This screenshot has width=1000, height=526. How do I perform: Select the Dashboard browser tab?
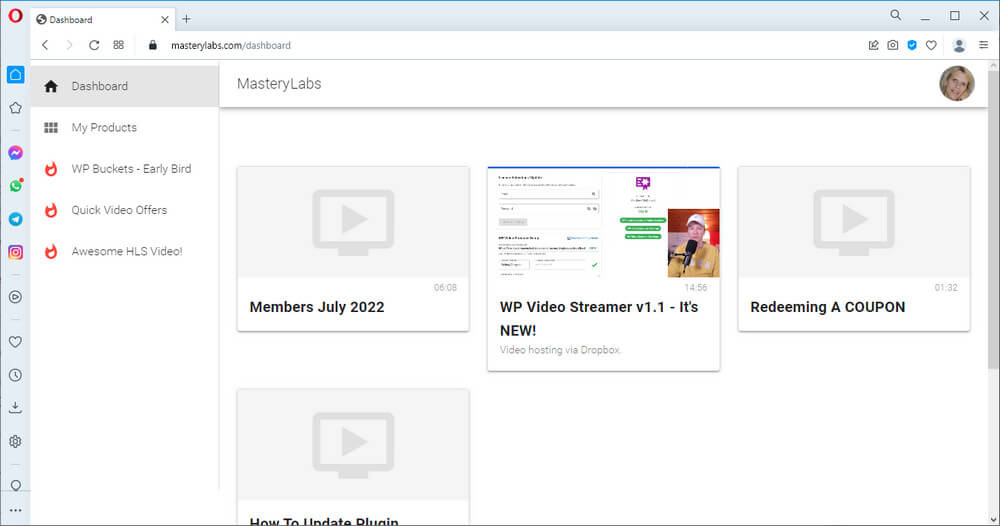coord(103,20)
